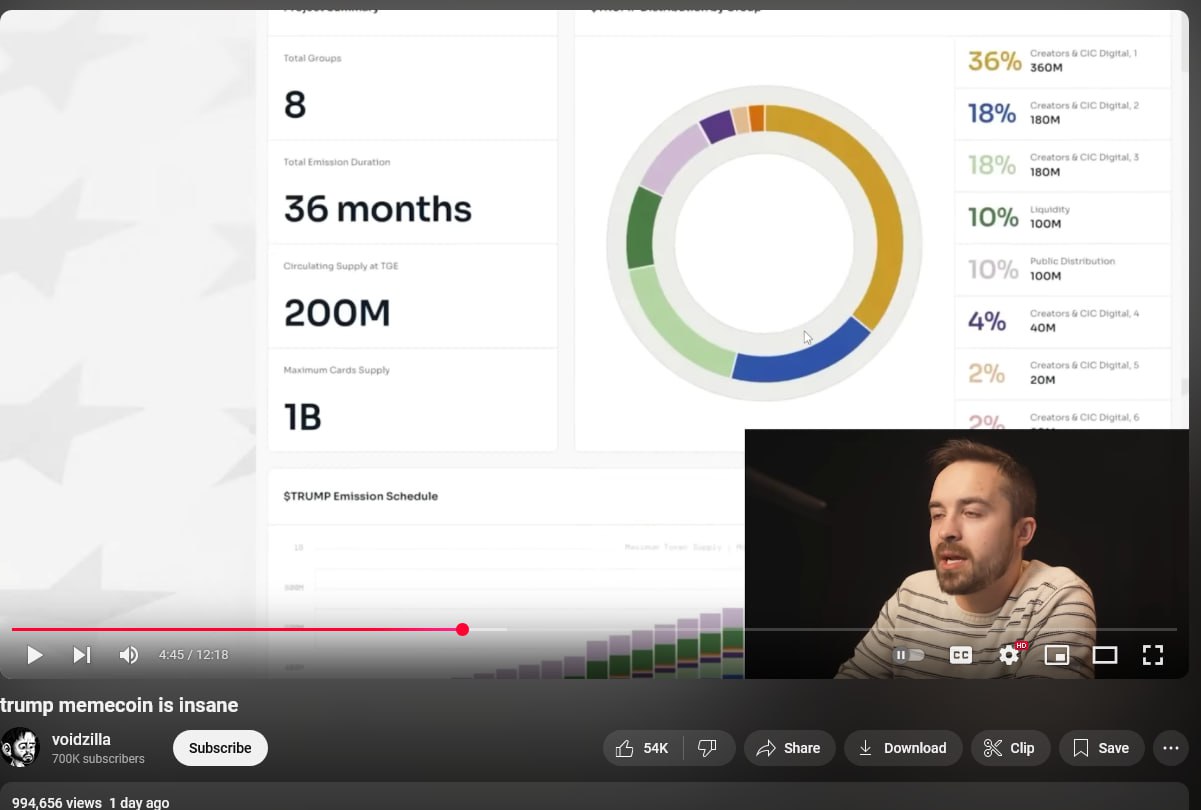The width and height of the screenshot is (1201, 810).
Task: Open the video settings gear
Action: (x=1009, y=655)
